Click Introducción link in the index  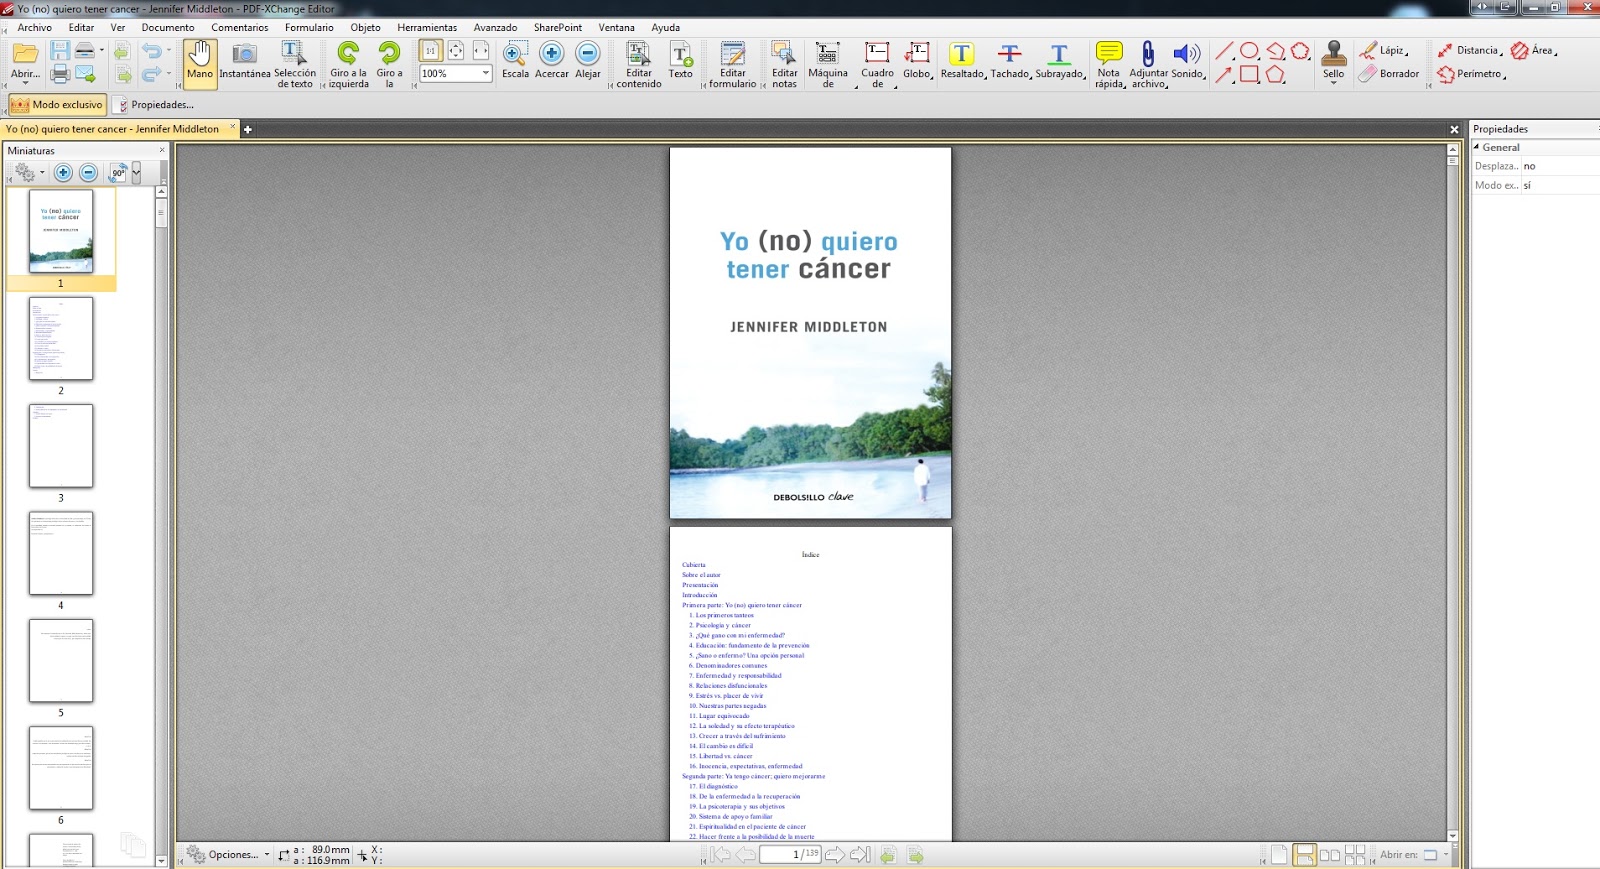[700, 595]
